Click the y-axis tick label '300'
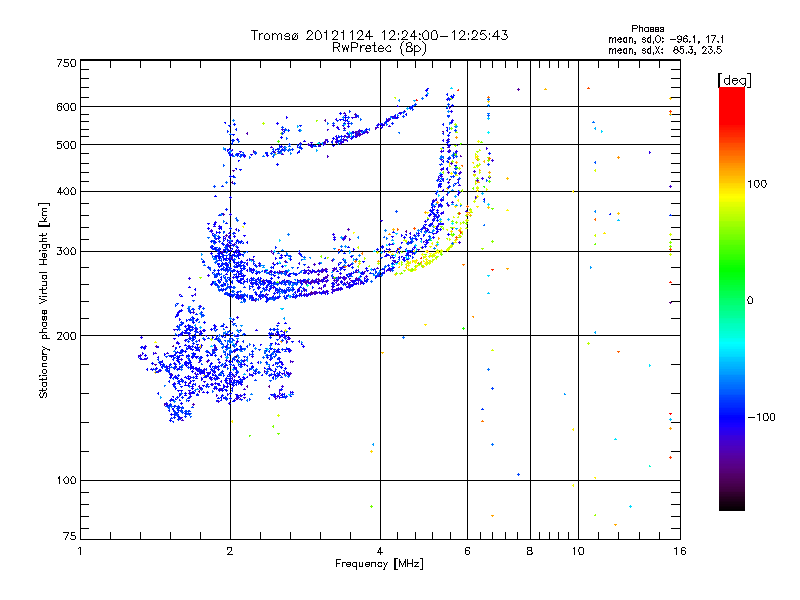Viewport: 800px width, 600px height. pos(66,252)
